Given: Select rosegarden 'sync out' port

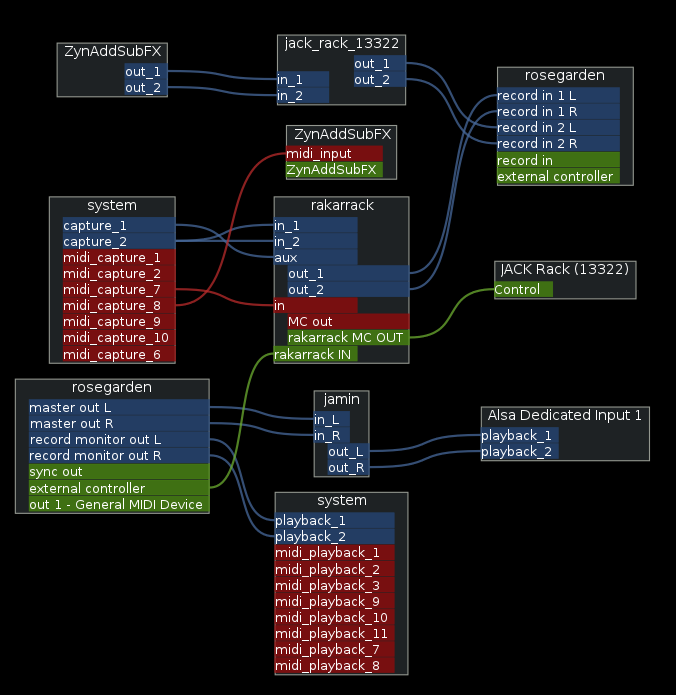Looking at the screenshot, I should pyautogui.click(x=119, y=472).
